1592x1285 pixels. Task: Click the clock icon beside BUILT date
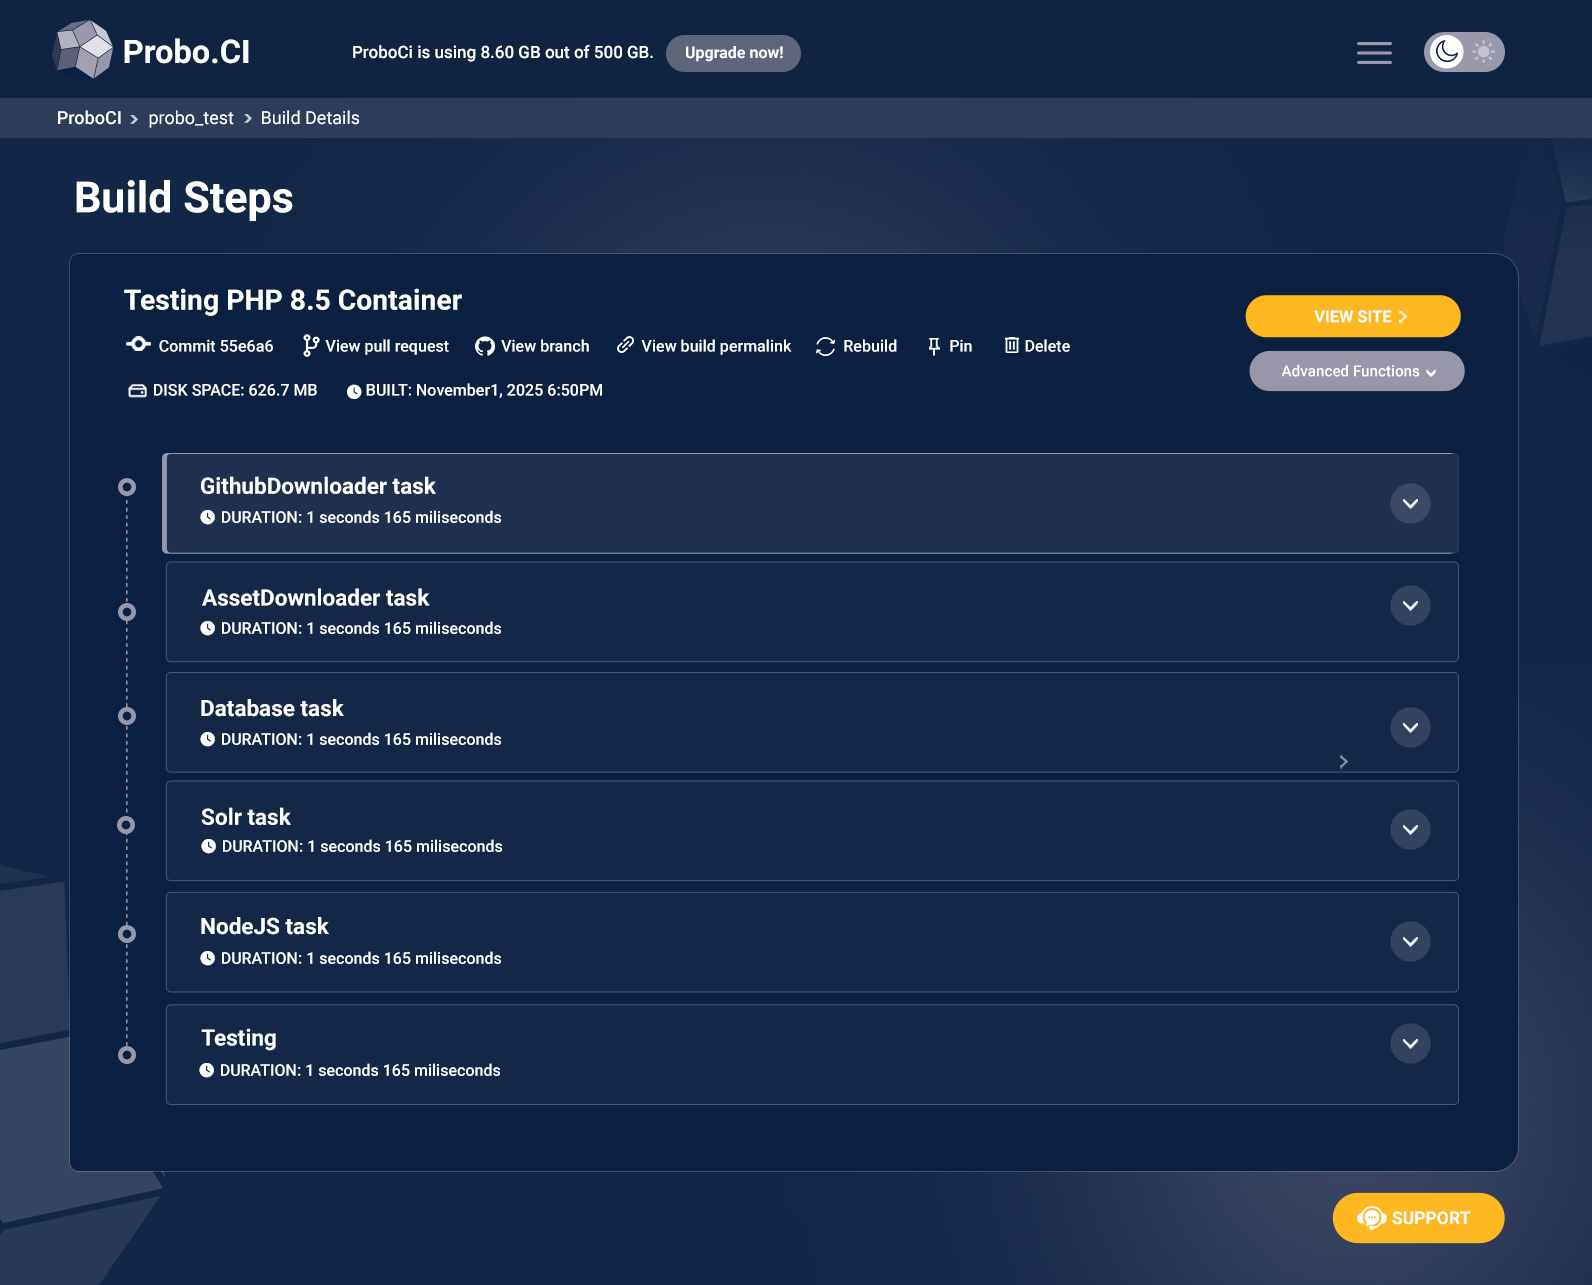(x=354, y=392)
